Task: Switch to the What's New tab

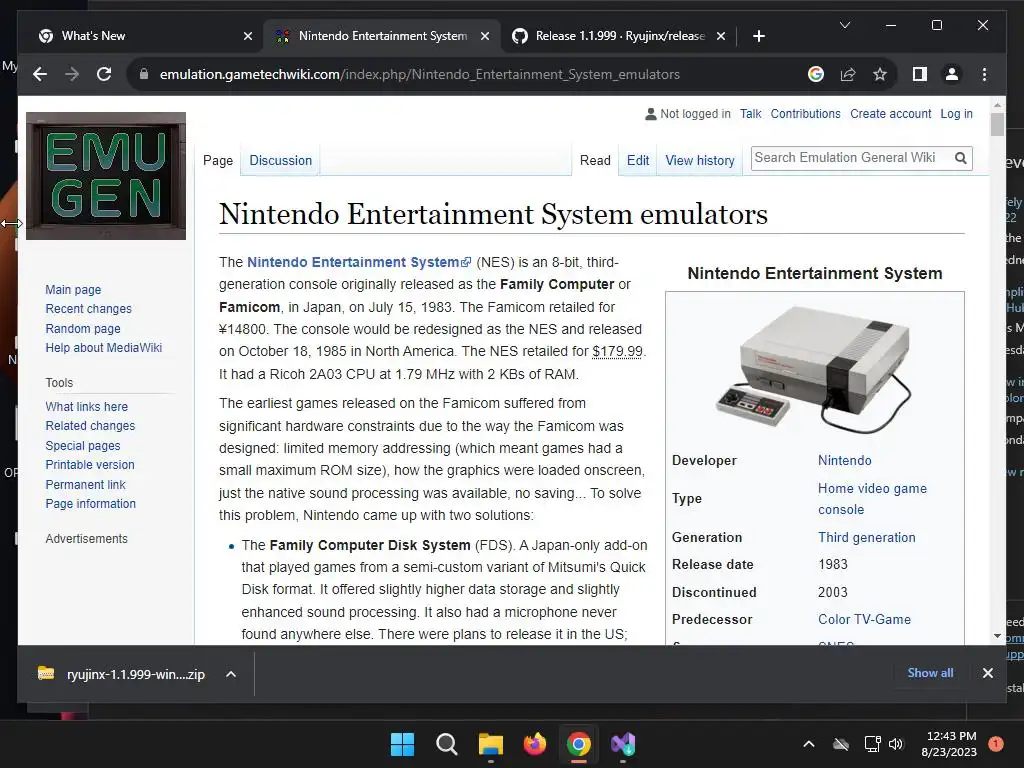Action: click(143, 36)
